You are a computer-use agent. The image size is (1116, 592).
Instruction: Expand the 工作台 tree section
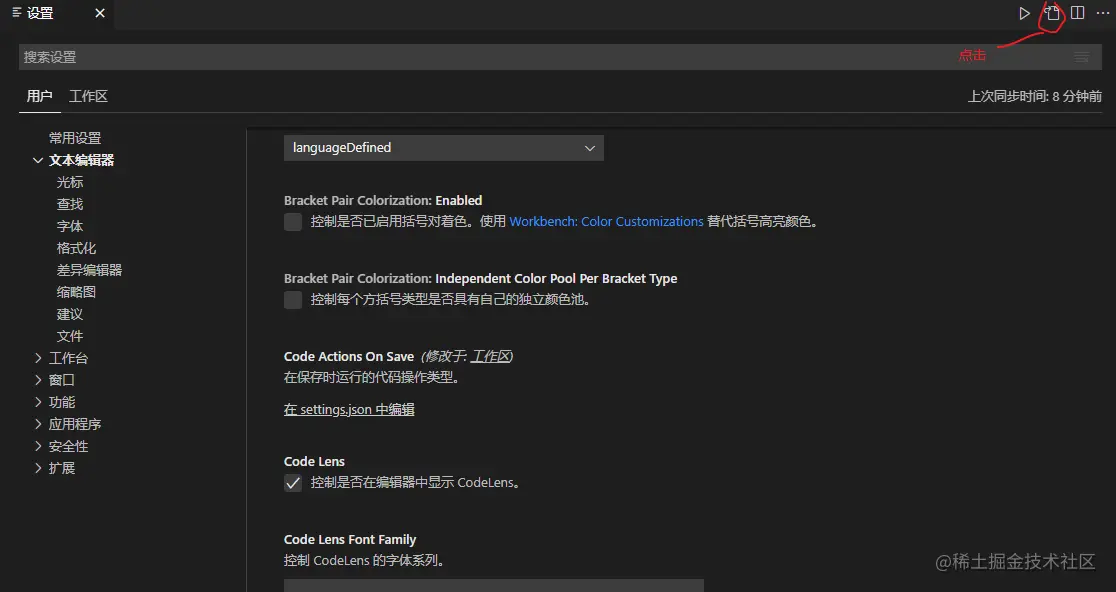coord(38,359)
